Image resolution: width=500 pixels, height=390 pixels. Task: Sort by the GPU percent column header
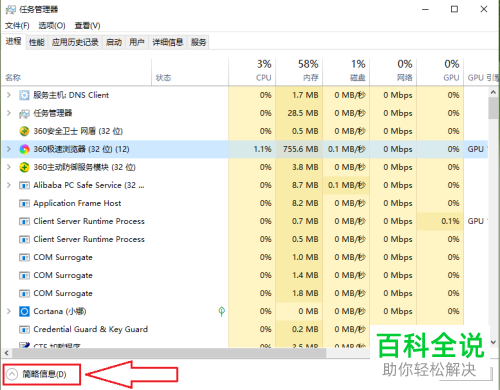pyautogui.click(x=440, y=71)
